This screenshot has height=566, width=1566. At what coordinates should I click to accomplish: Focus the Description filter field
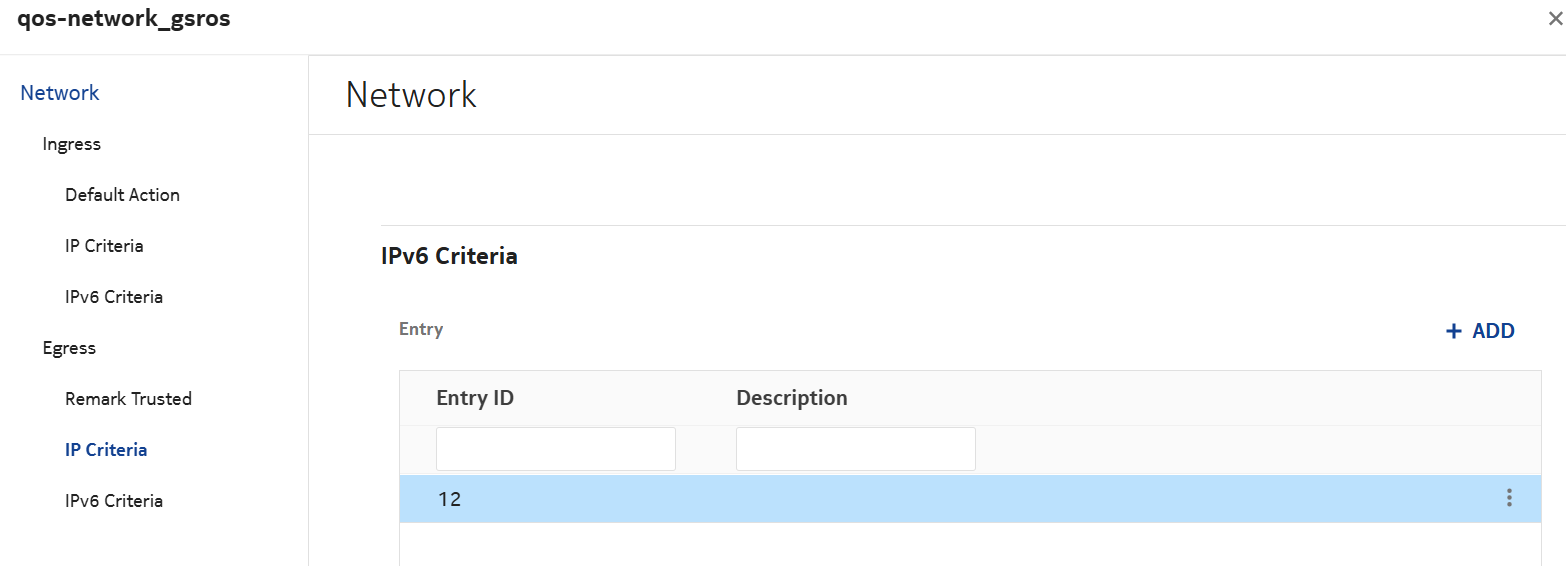(856, 449)
